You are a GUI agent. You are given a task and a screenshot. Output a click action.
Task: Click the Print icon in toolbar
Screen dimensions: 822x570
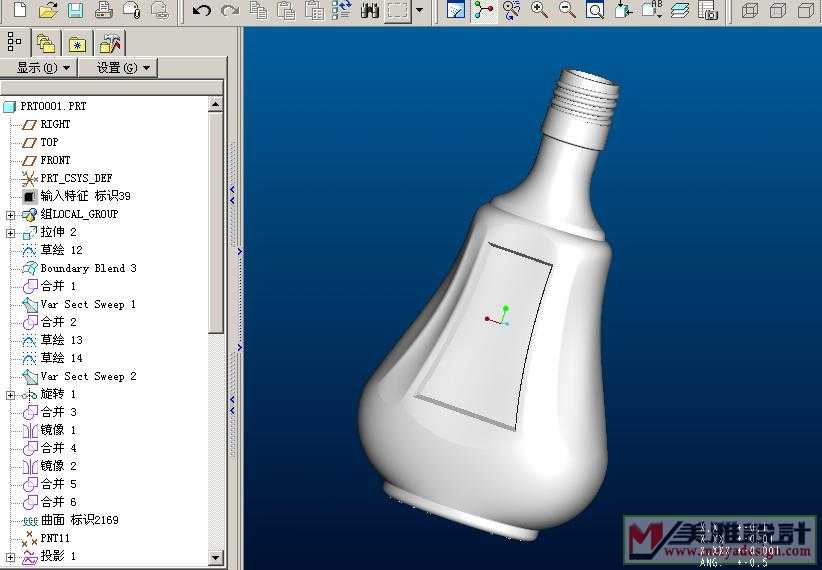coord(103,11)
